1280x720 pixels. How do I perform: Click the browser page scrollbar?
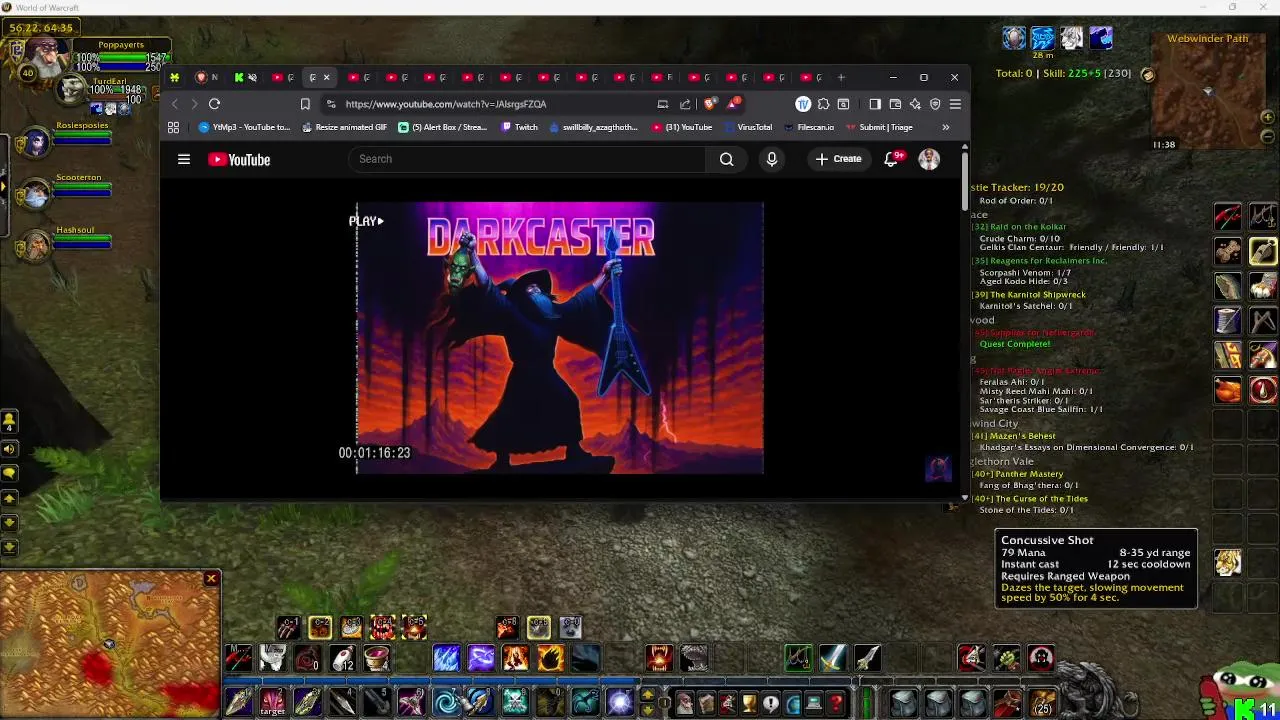click(965, 183)
